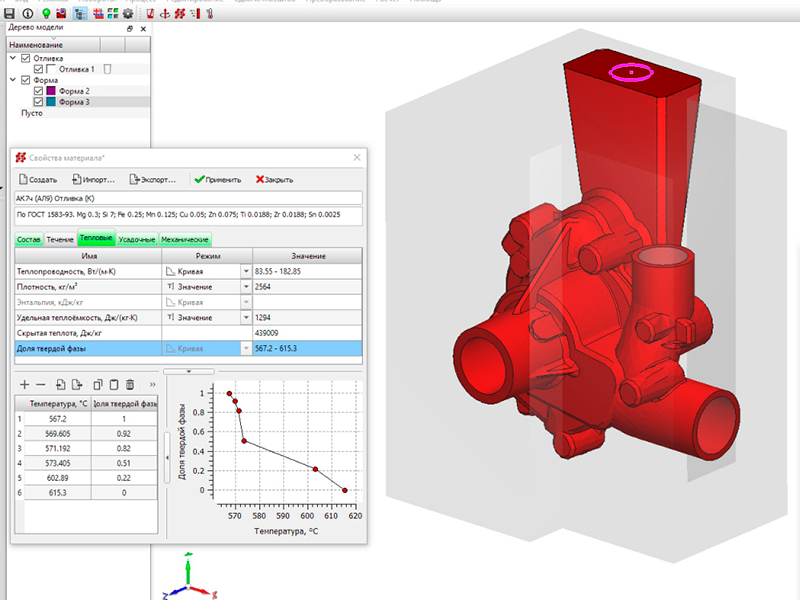Uncheck the Отливка 1 checkbox
The width and height of the screenshot is (800, 600).
pos(39,69)
